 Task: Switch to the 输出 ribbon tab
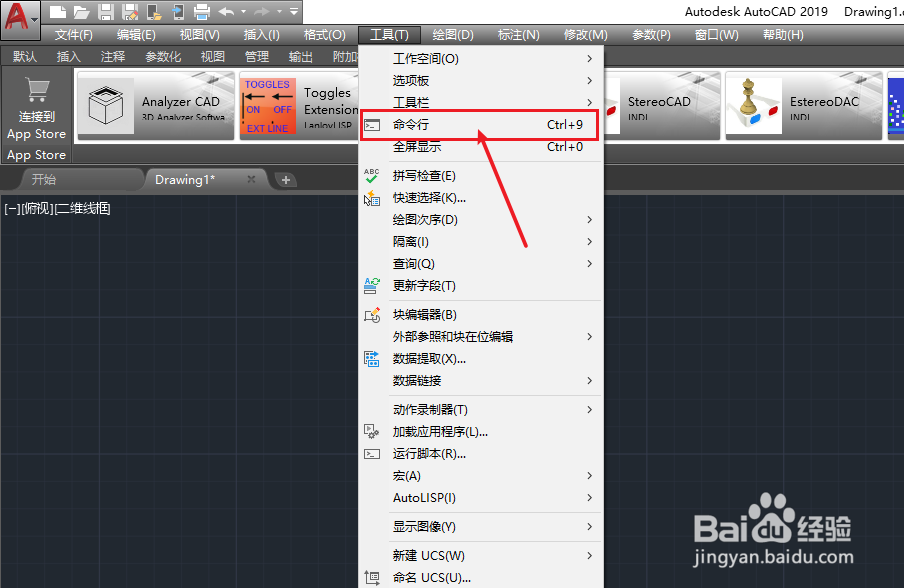[300, 56]
